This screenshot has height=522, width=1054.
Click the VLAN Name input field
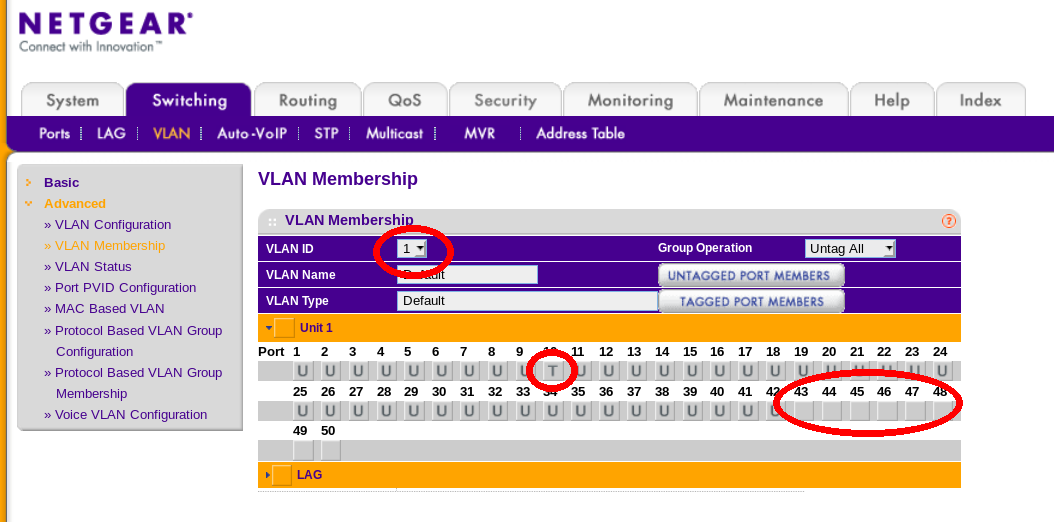coord(467,274)
